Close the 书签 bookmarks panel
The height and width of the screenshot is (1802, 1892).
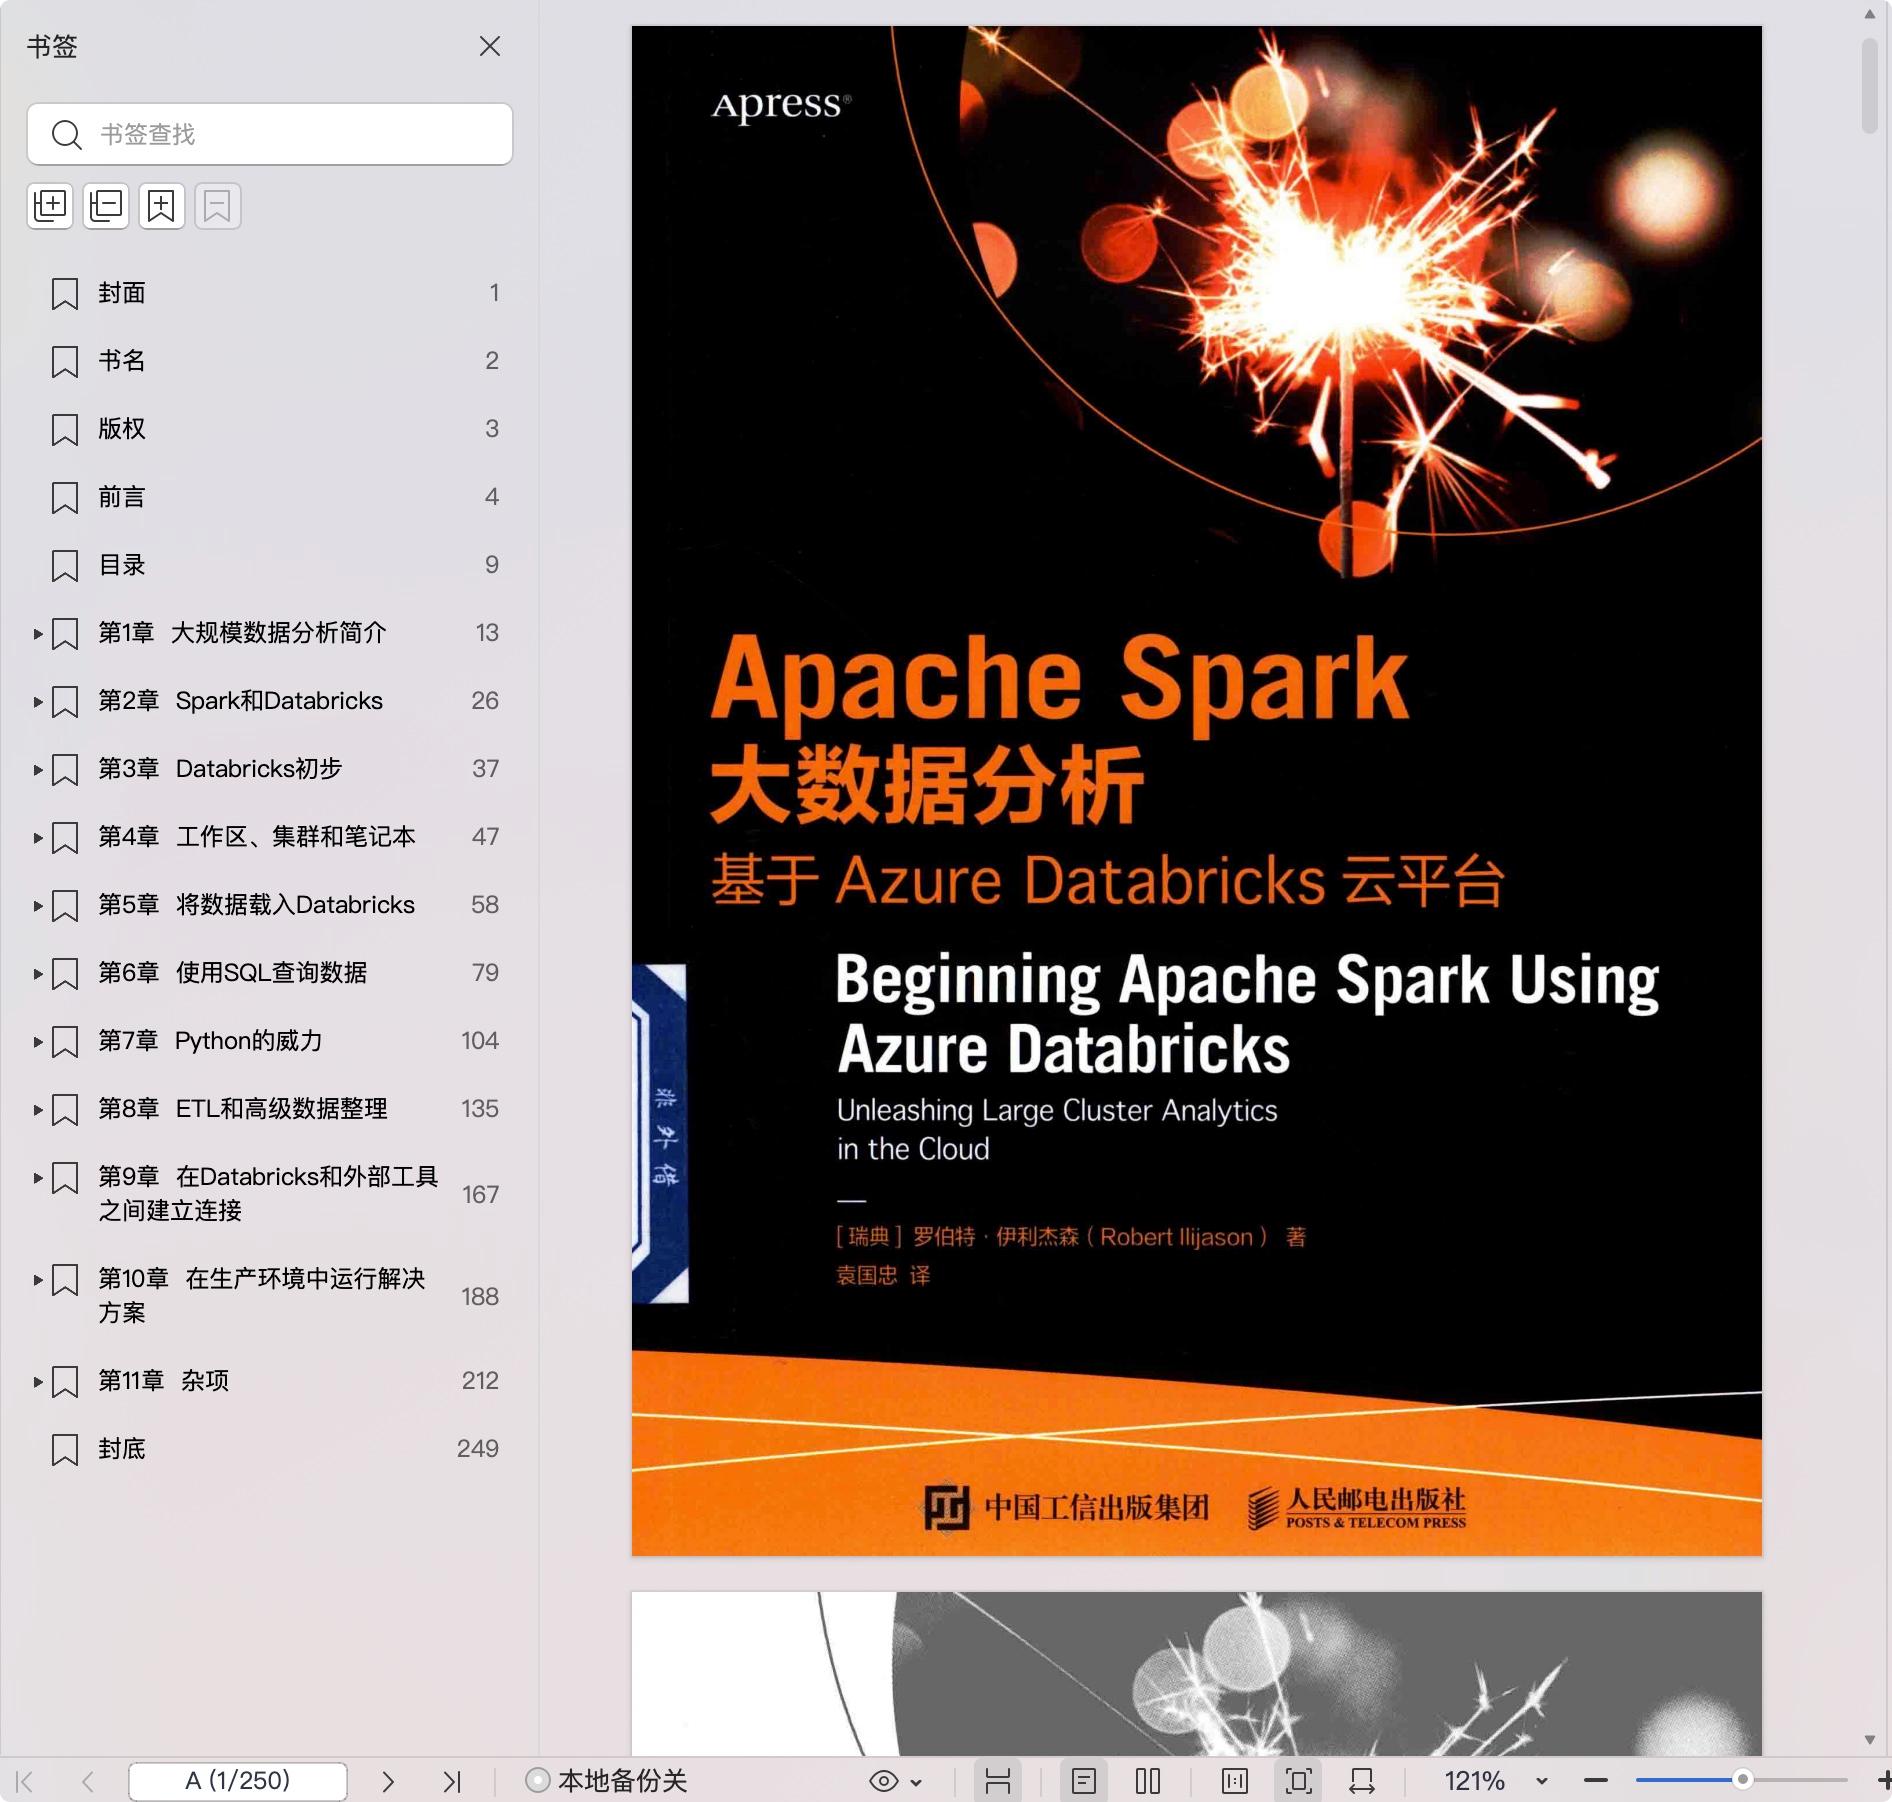pos(489,47)
